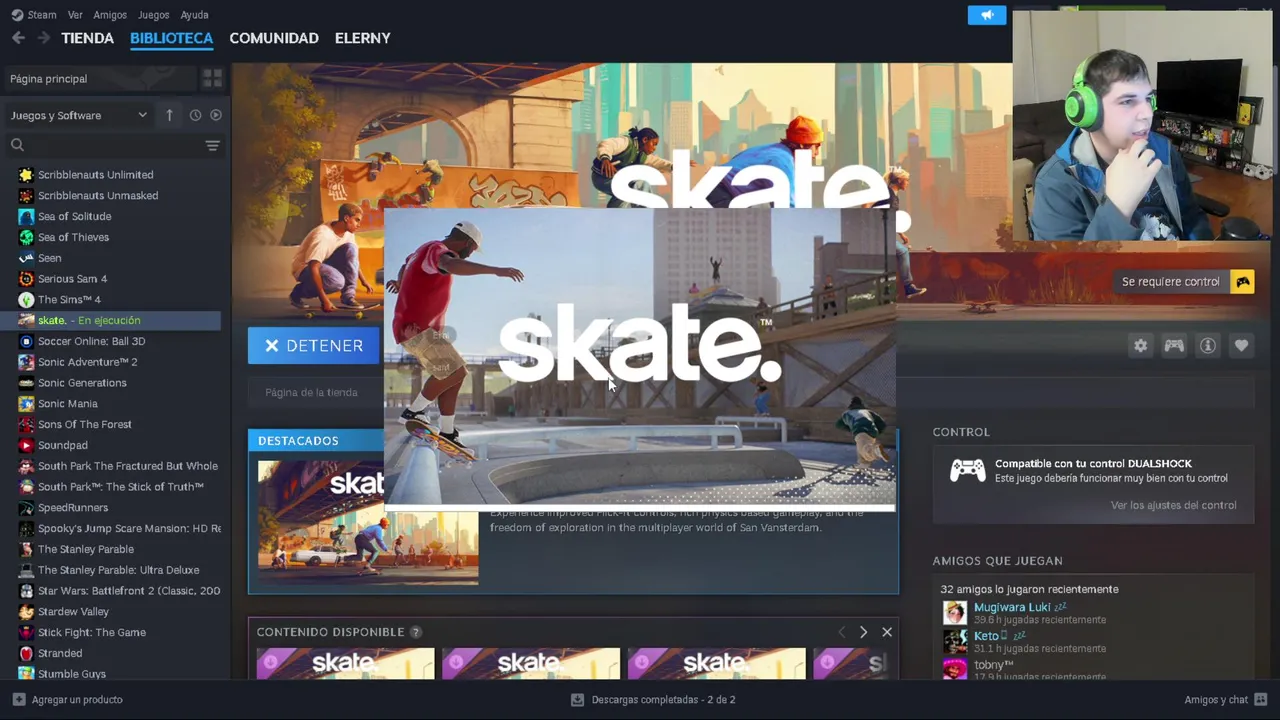Open the Página de la tienda link
1280x720 pixels.
coord(311,393)
